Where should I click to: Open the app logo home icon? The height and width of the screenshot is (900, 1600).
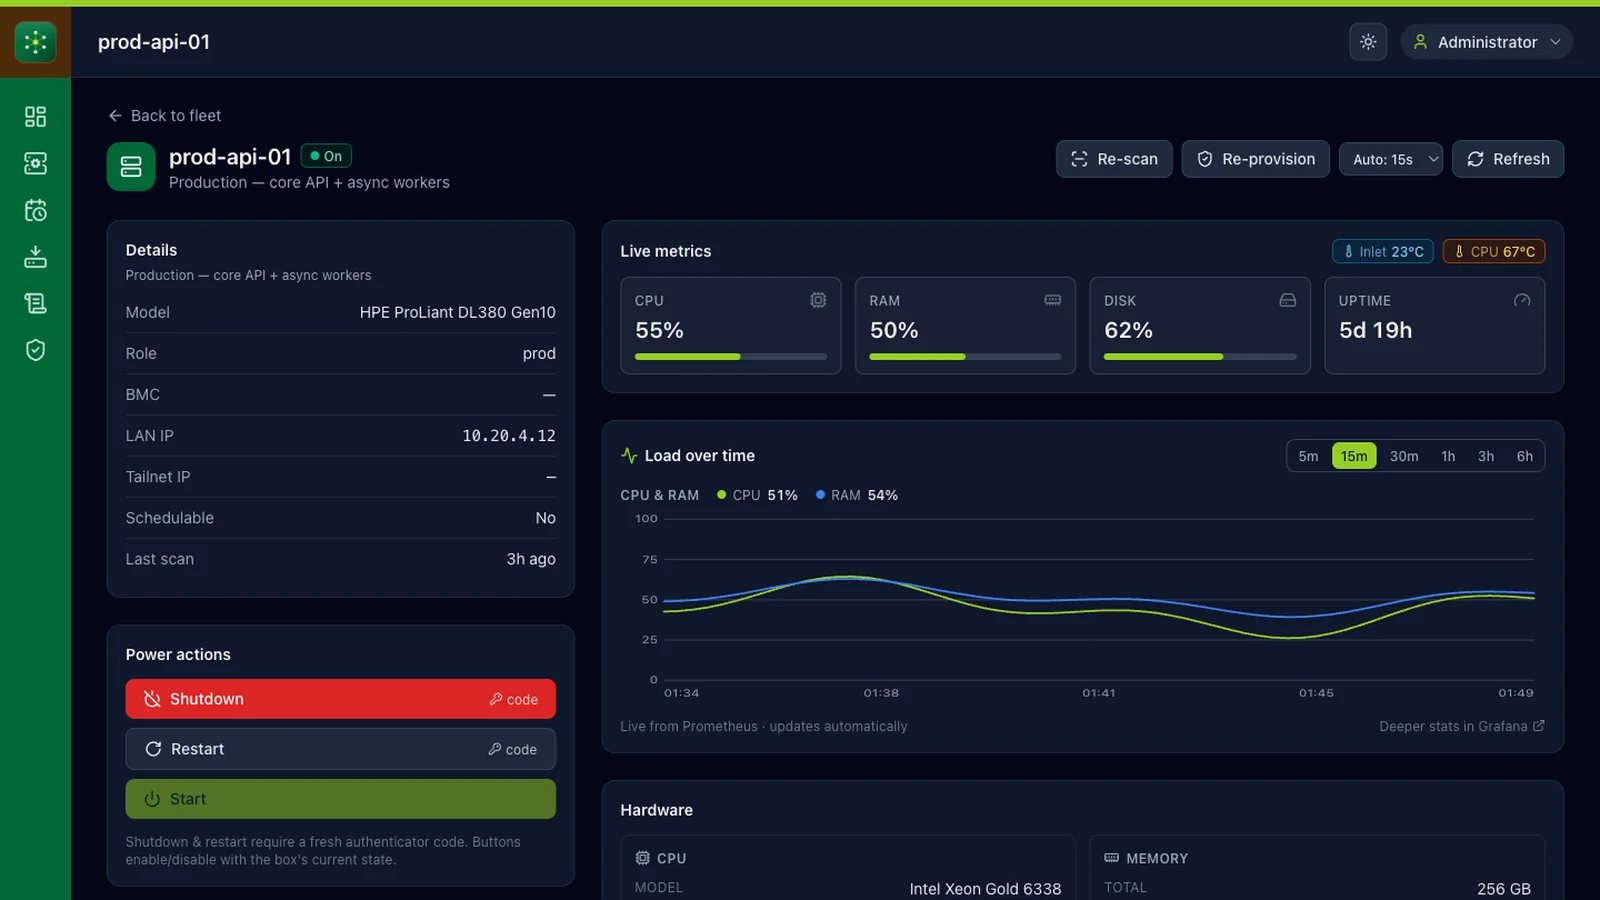click(35, 42)
